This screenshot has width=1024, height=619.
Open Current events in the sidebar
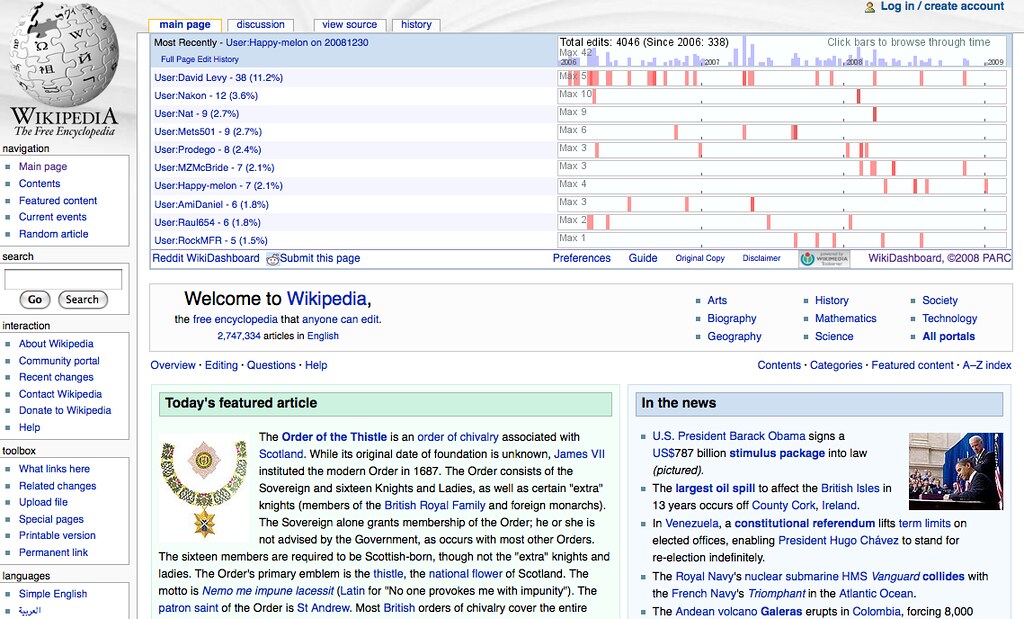click(x=52, y=217)
